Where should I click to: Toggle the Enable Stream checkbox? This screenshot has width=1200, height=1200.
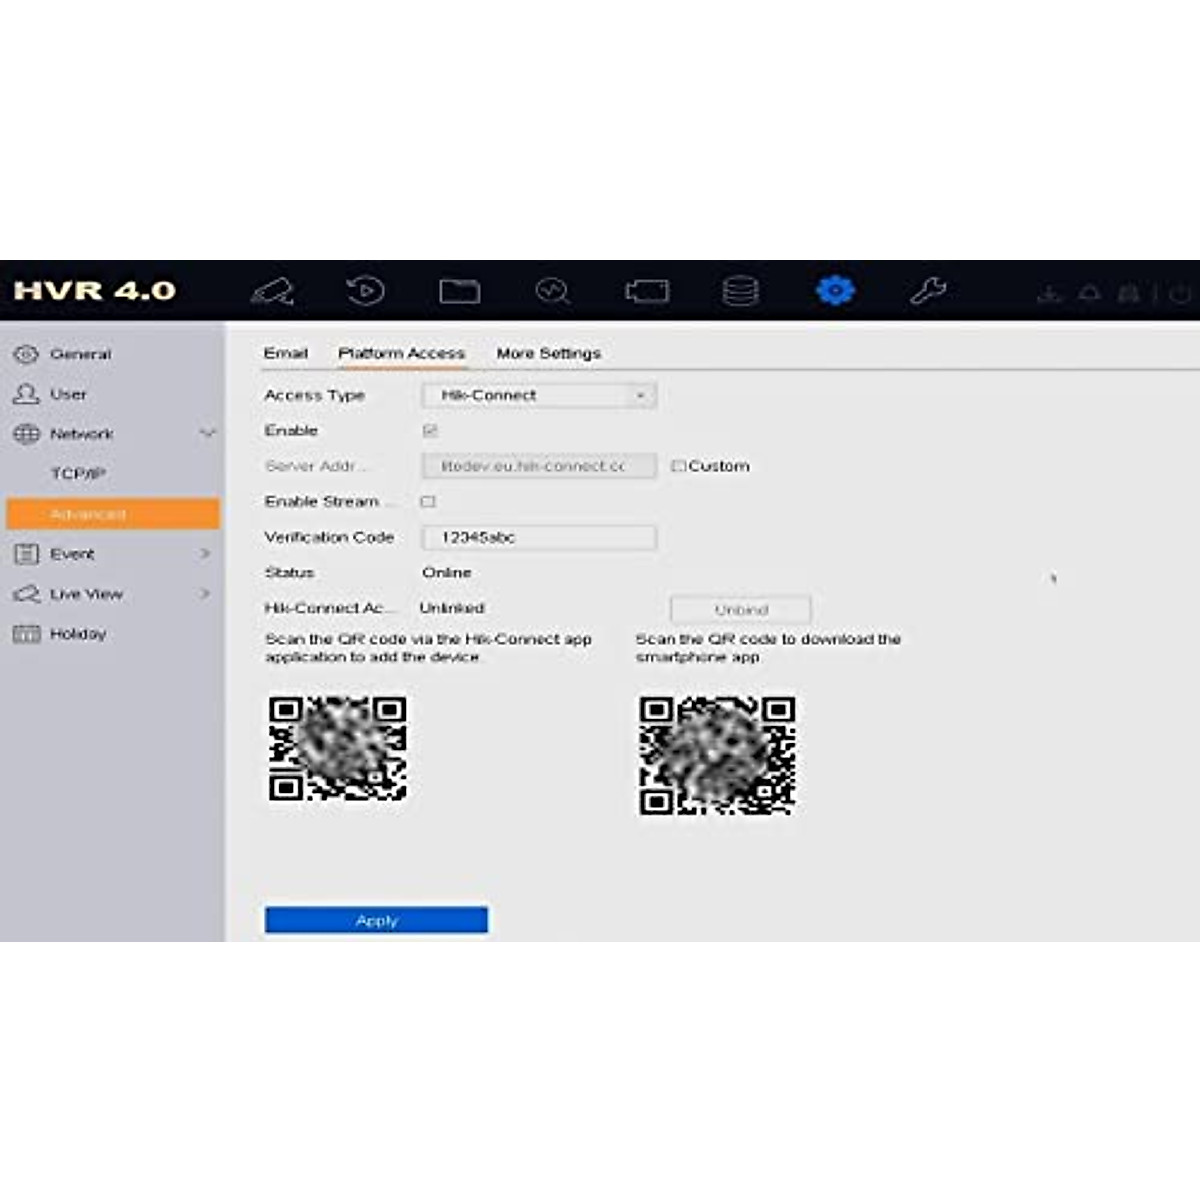[x=428, y=502]
